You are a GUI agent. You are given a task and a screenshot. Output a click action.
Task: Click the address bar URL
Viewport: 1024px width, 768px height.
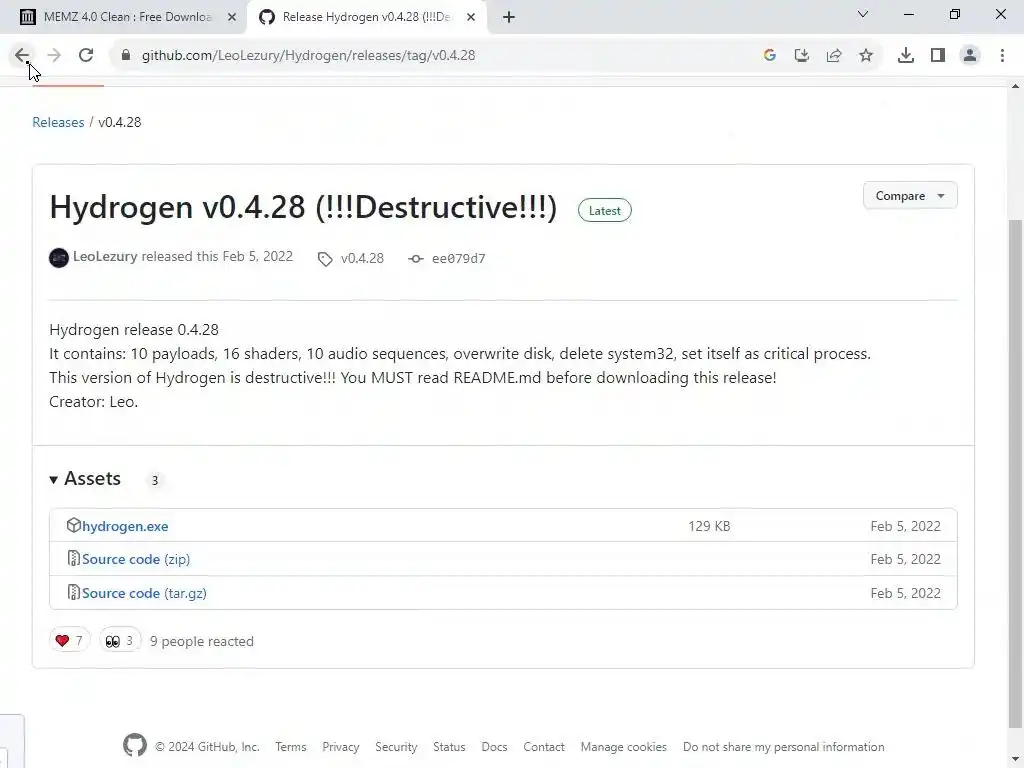[308, 56]
